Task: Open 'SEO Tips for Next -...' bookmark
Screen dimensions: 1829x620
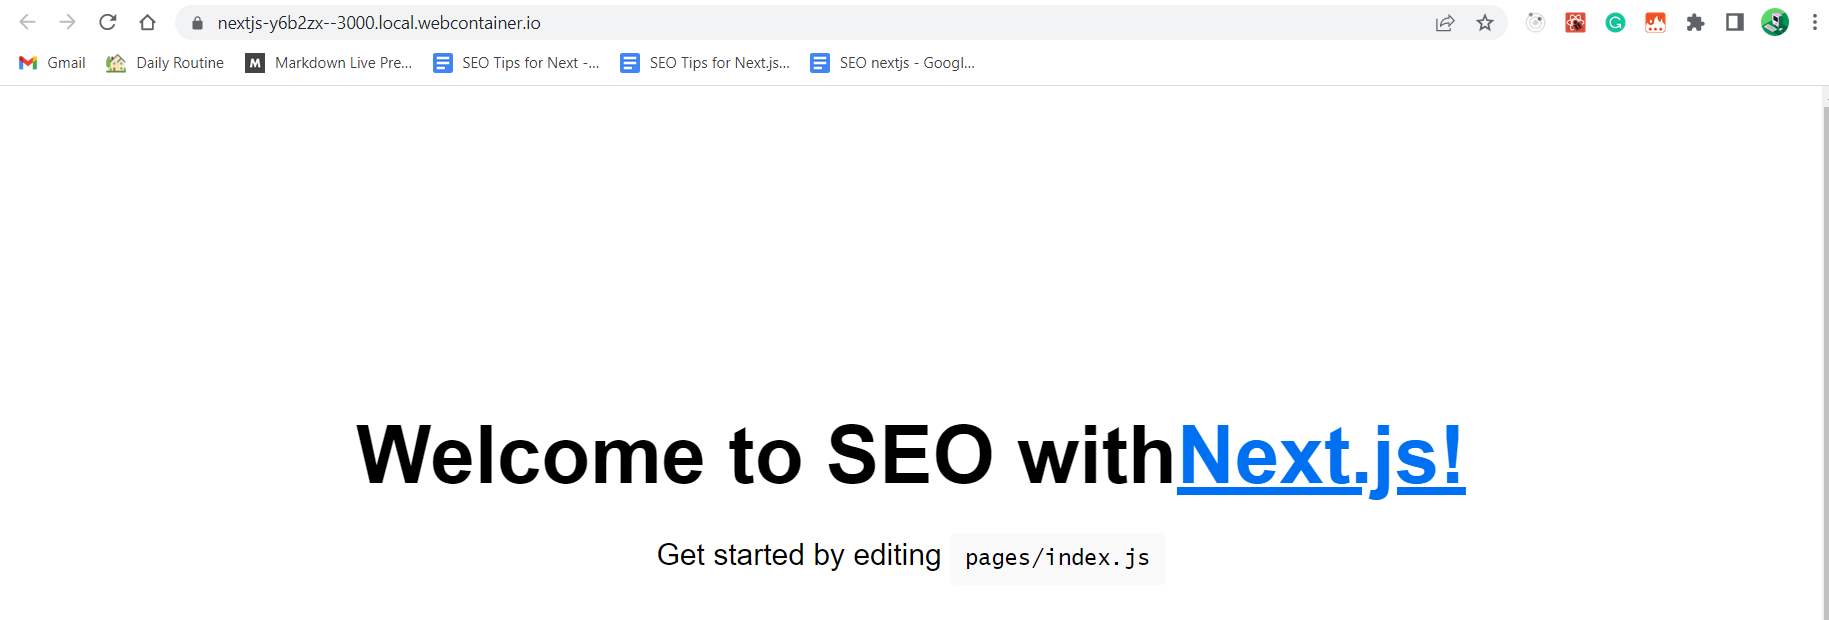Action: (516, 63)
